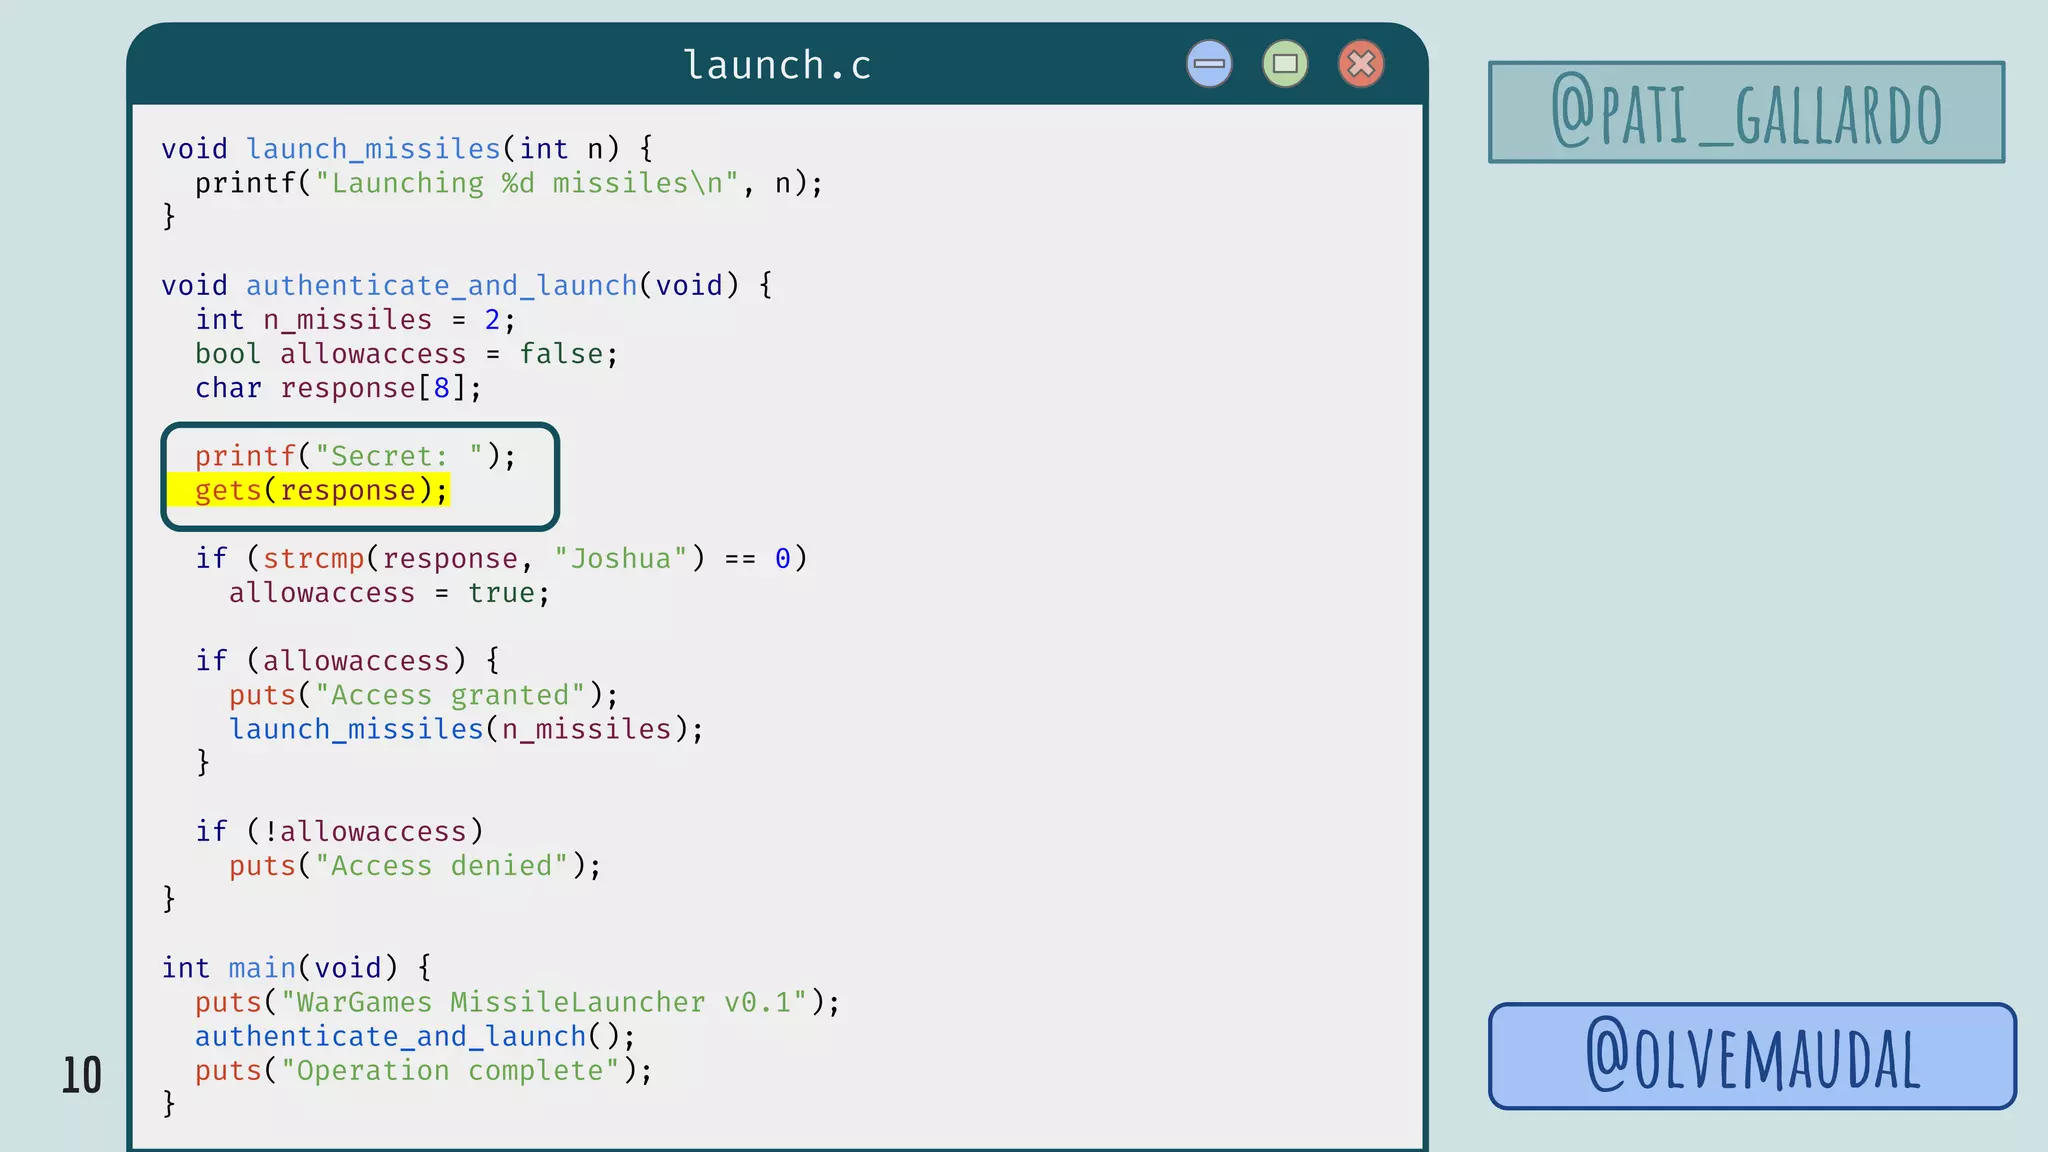The width and height of the screenshot is (2048, 1152).
Task: Click the highlighted gets(response); line
Action: click(x=309, y=490)
